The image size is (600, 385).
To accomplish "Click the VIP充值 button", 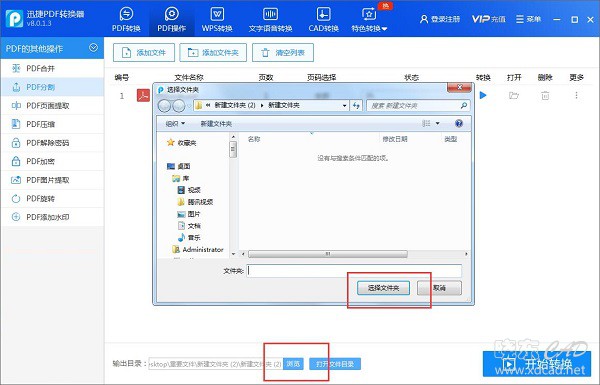I will click(x=489, y=19).
